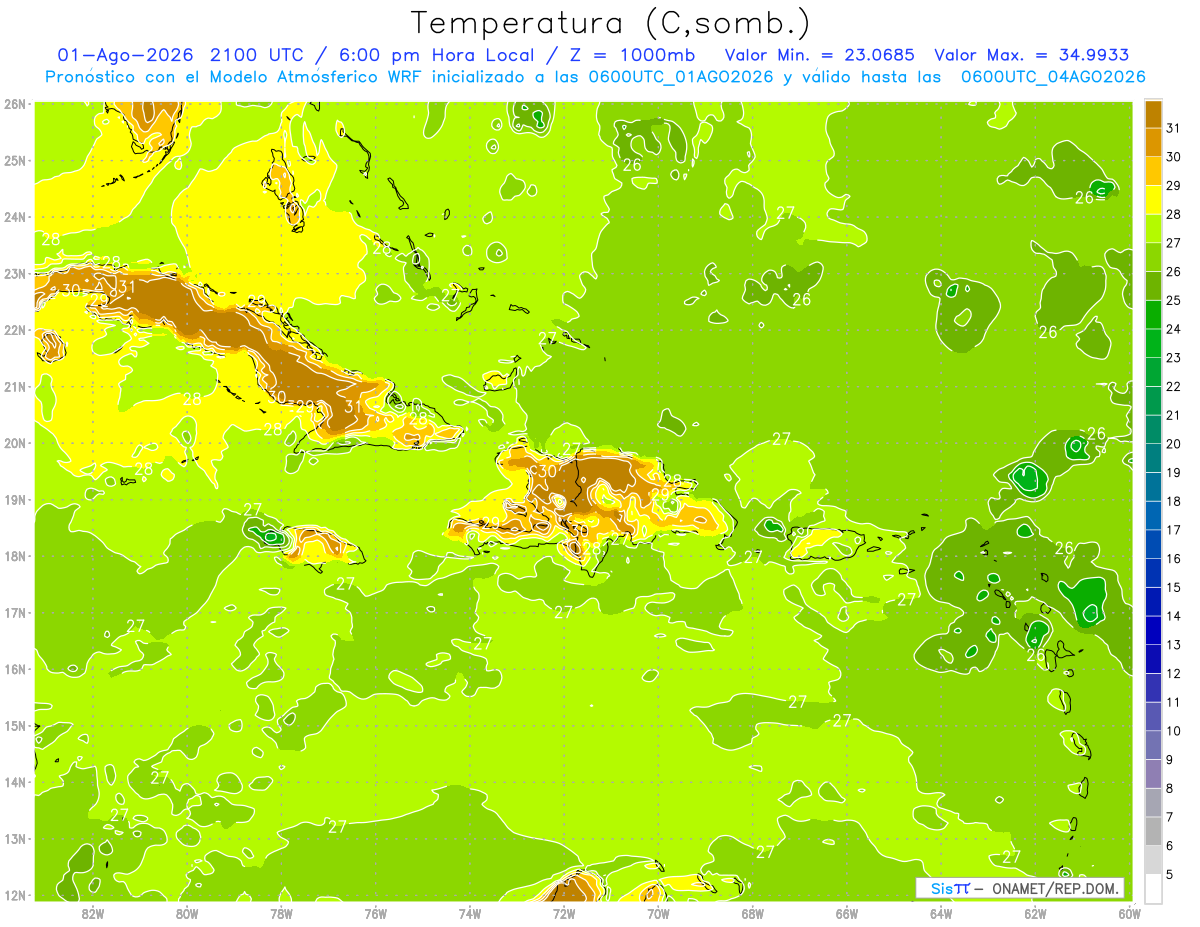This screenshot has height=927, width=1200.
Task: Click color scale label '5'
Action: pyautogui.click(x=1170, y=874)
